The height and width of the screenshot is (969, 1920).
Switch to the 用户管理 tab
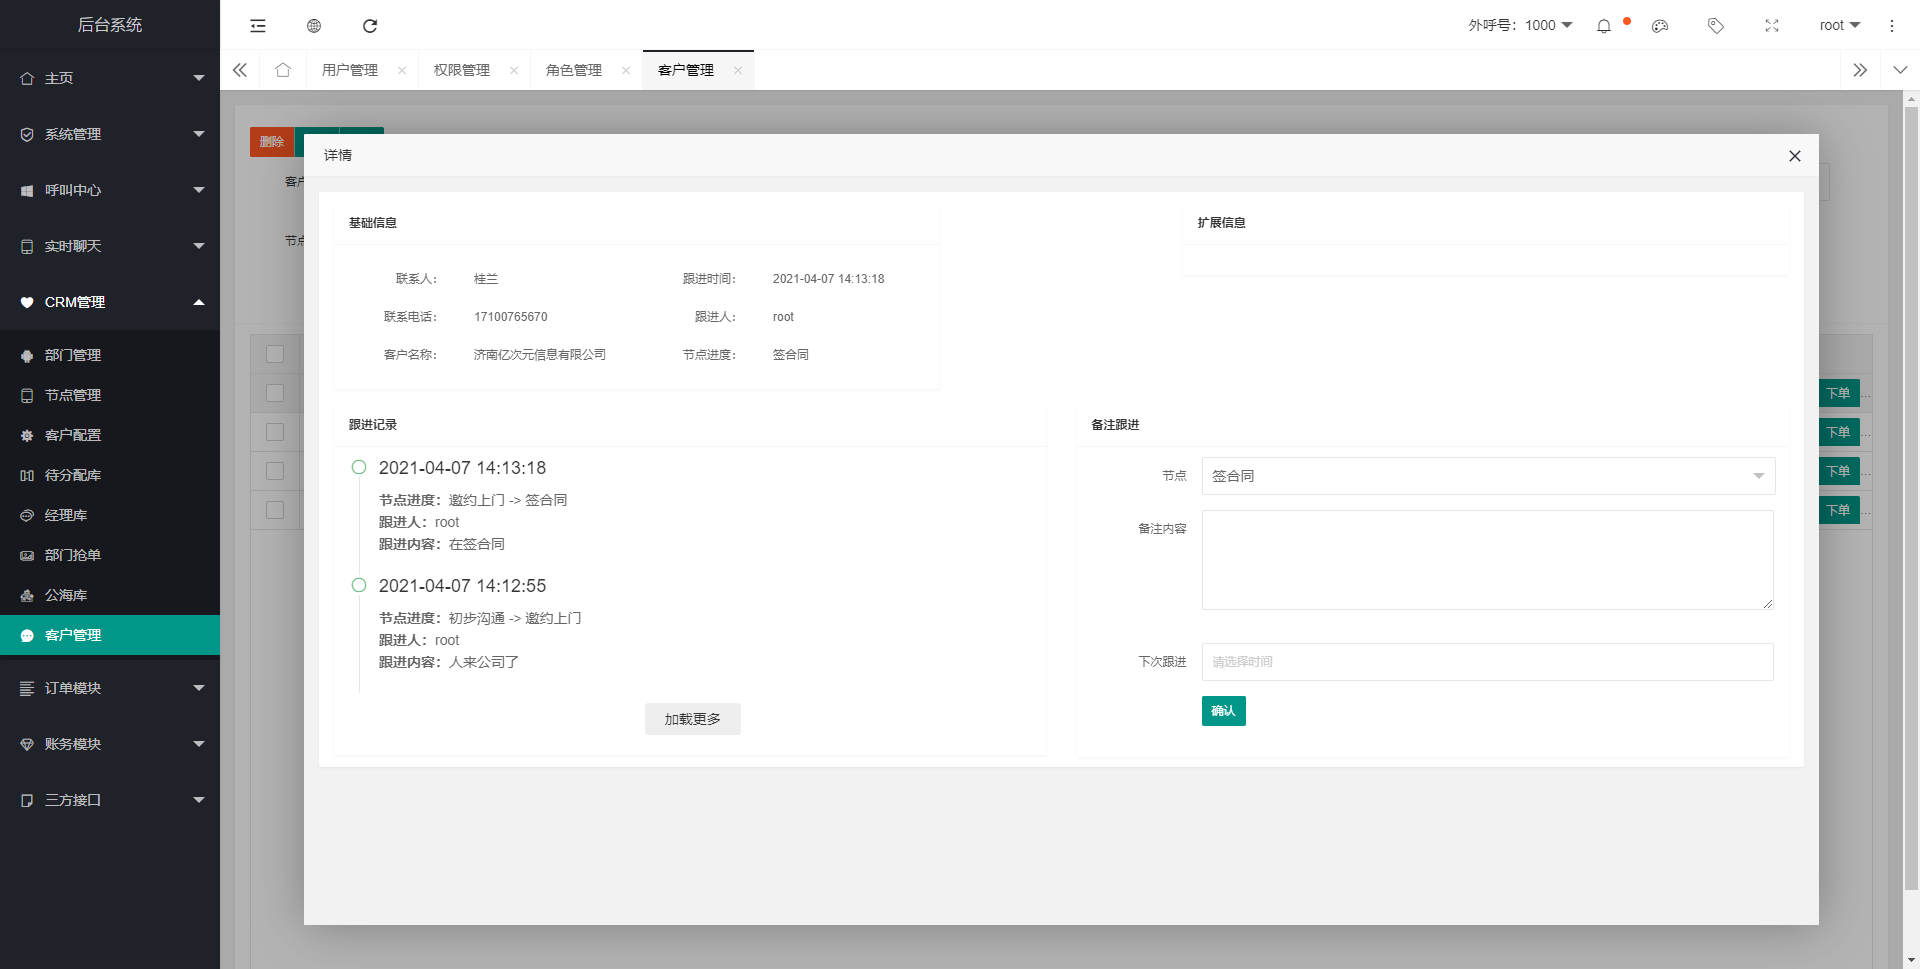pos(350,70)
